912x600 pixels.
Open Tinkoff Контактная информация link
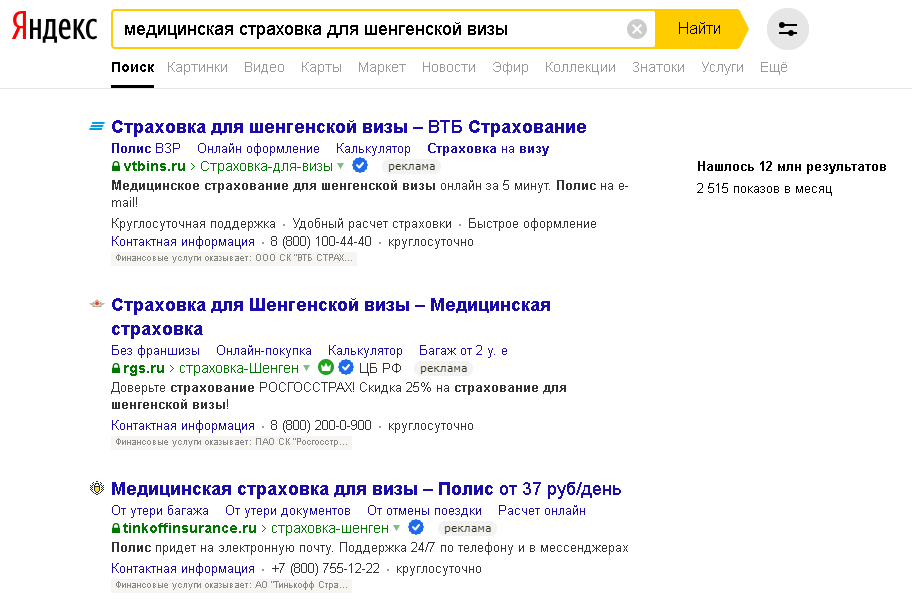click(183, 569)
